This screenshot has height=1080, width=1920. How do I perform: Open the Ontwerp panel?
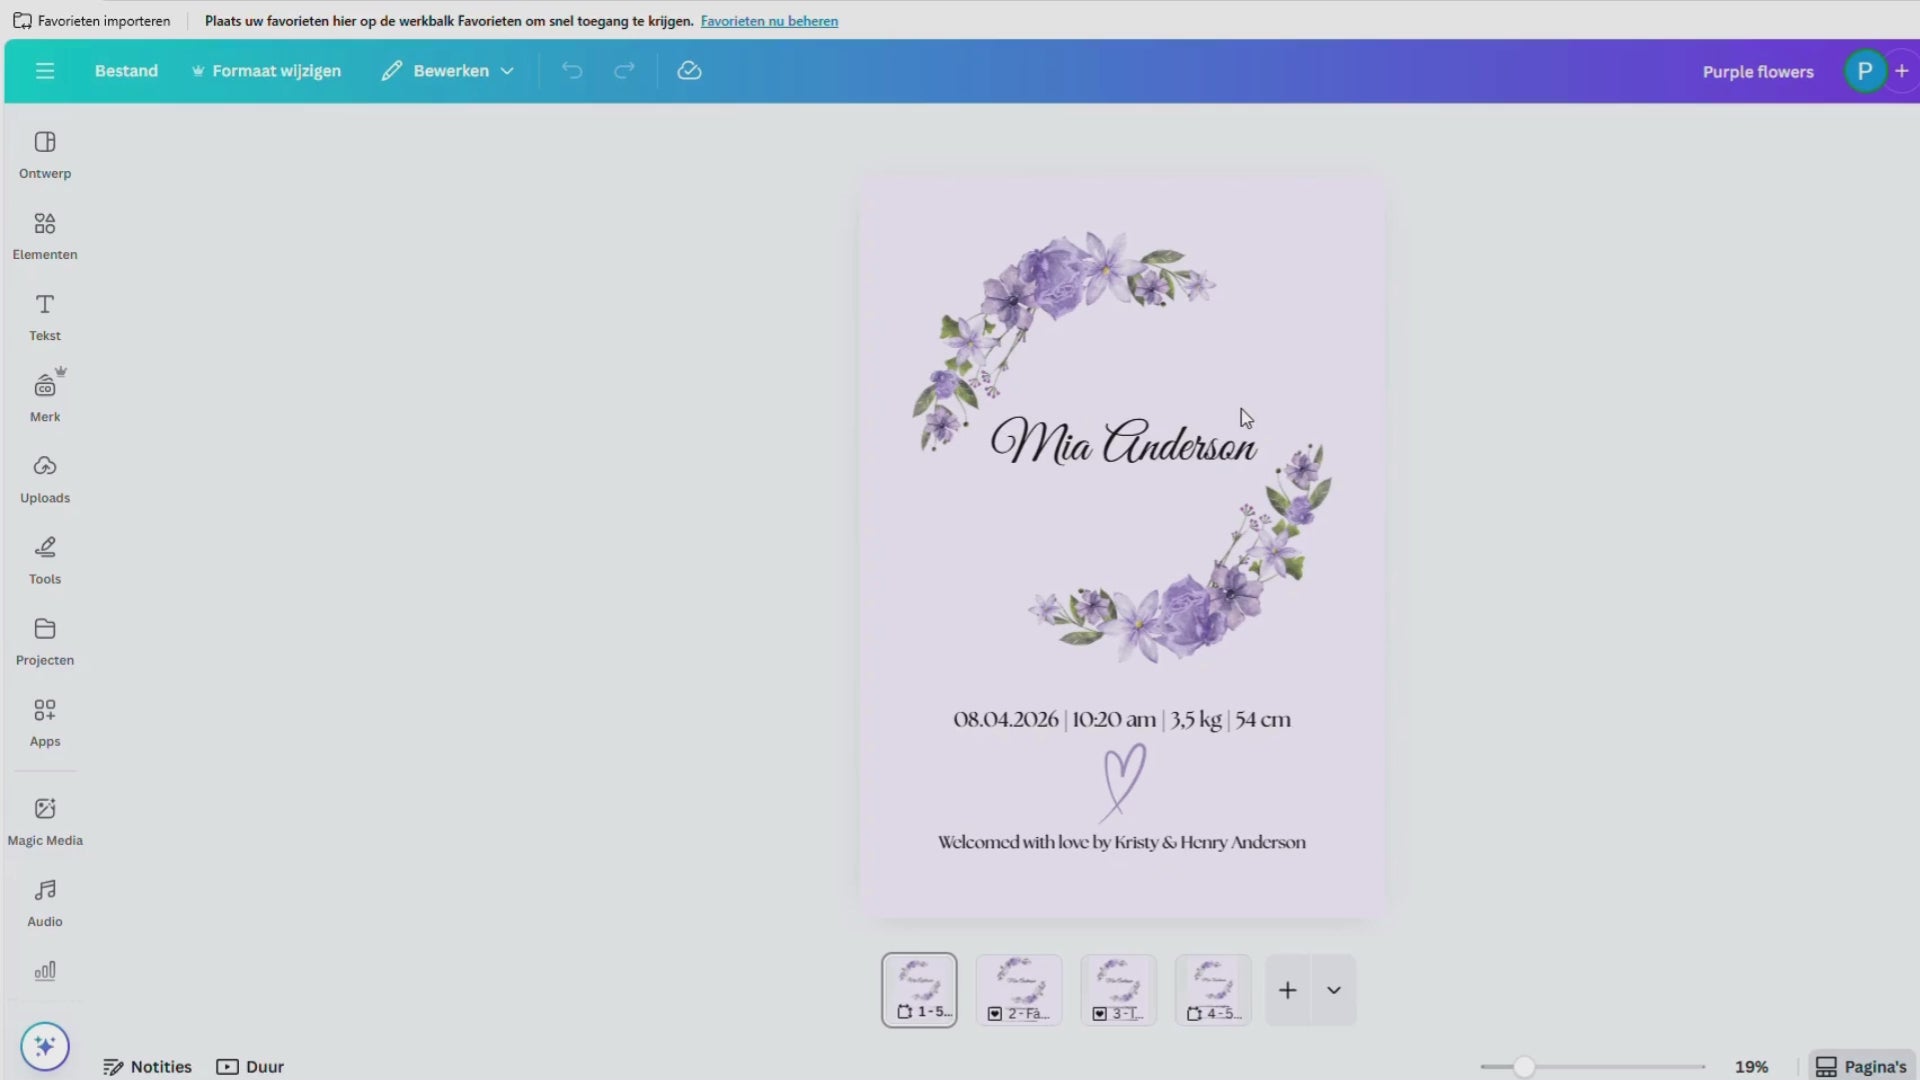45,155
